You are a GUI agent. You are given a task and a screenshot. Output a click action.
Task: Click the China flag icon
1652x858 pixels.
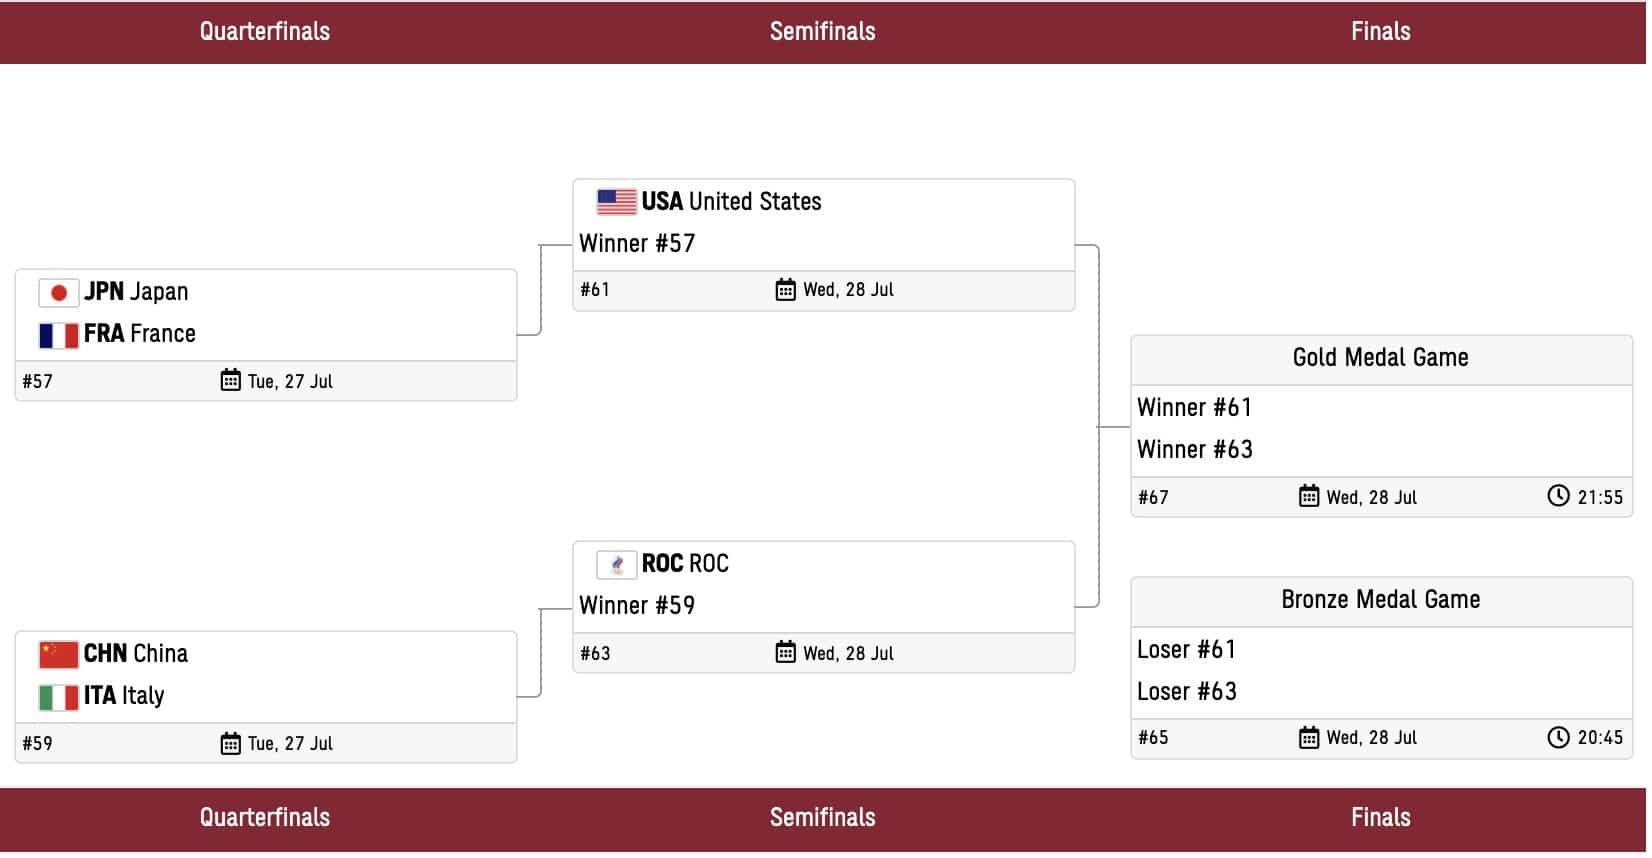58,655
